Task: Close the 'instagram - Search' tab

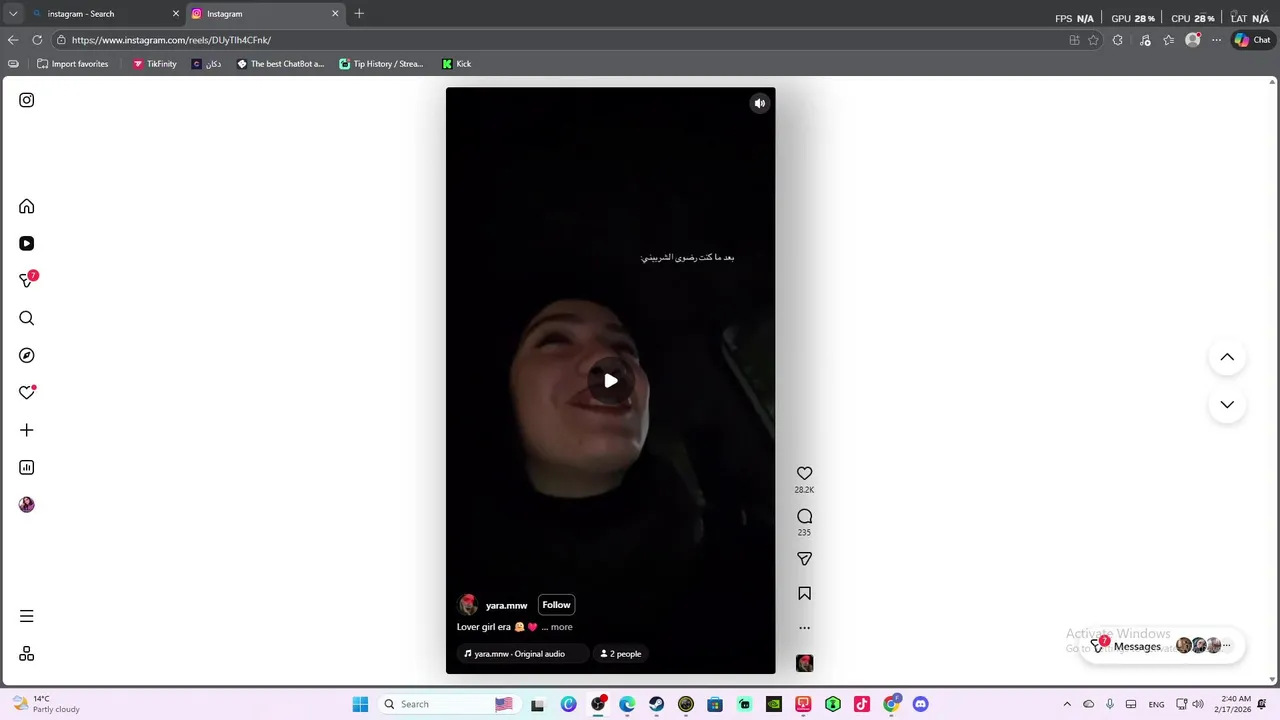Action: 176,14
